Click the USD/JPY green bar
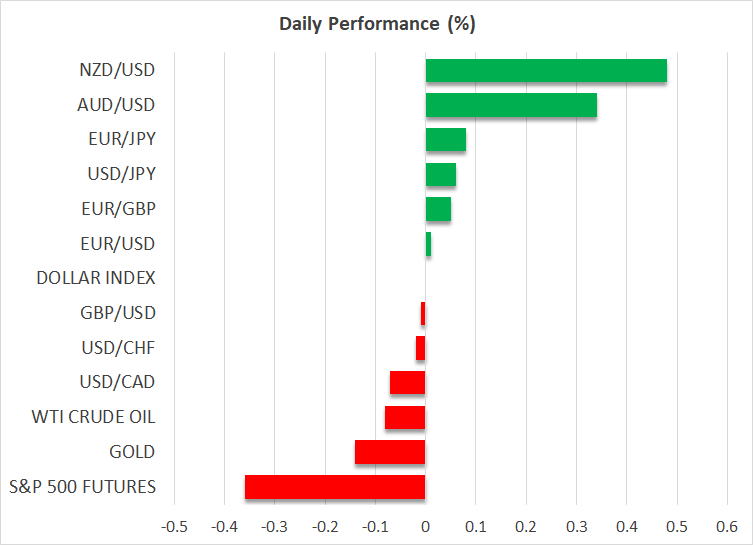753x545 pixels. click(x=441, y=174)
